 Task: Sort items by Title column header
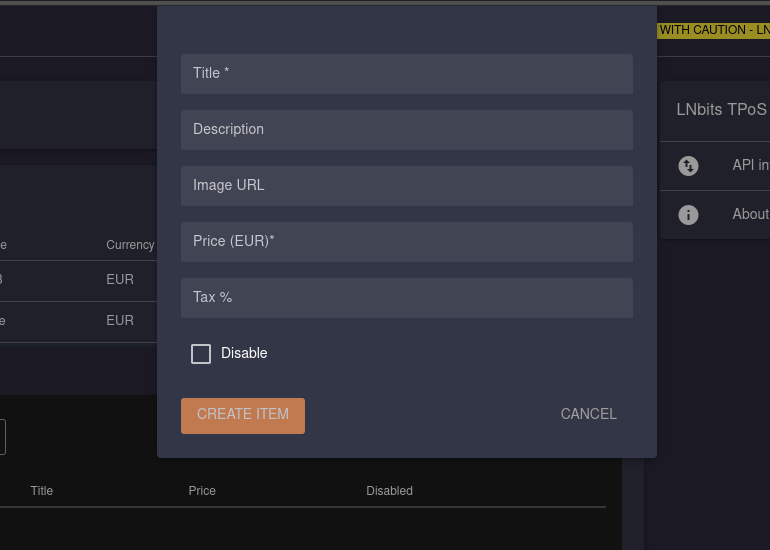coord(42,491)
